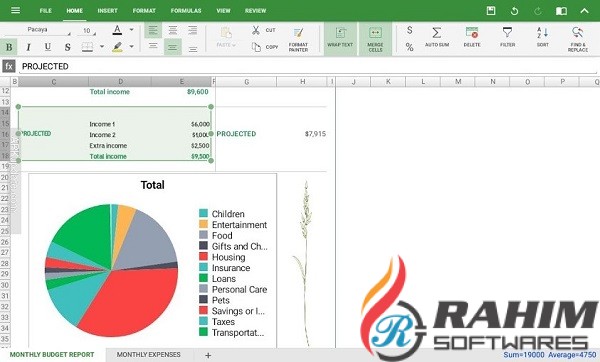Apply cell borders icon
Screen dimensions: 600x362
(x=87, y=47)
